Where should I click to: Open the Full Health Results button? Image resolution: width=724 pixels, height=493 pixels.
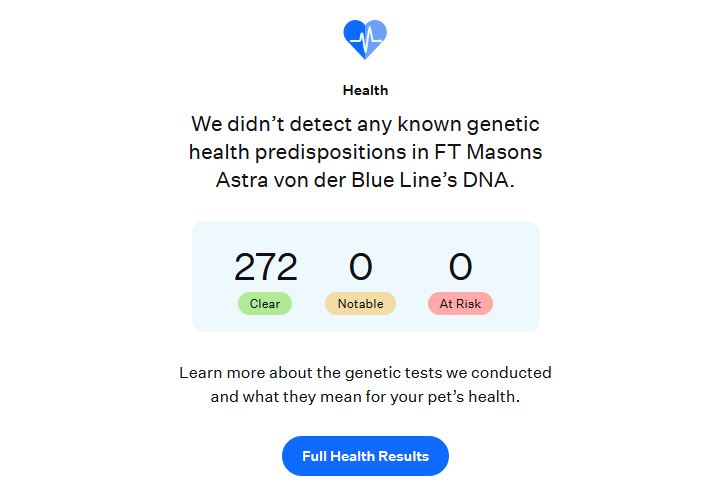tap(365, 456)
